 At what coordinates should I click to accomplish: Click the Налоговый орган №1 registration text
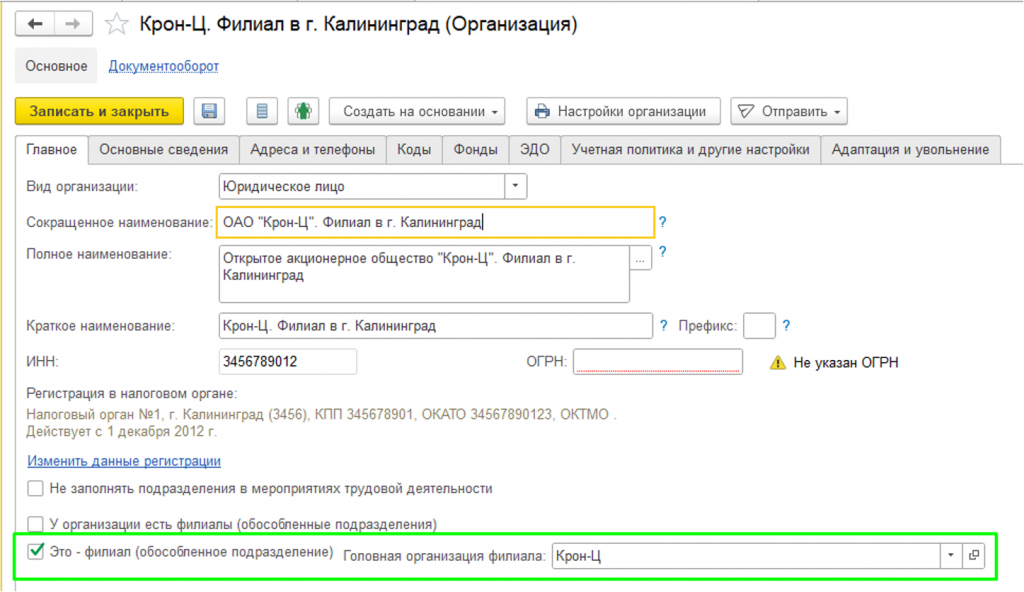321,414
